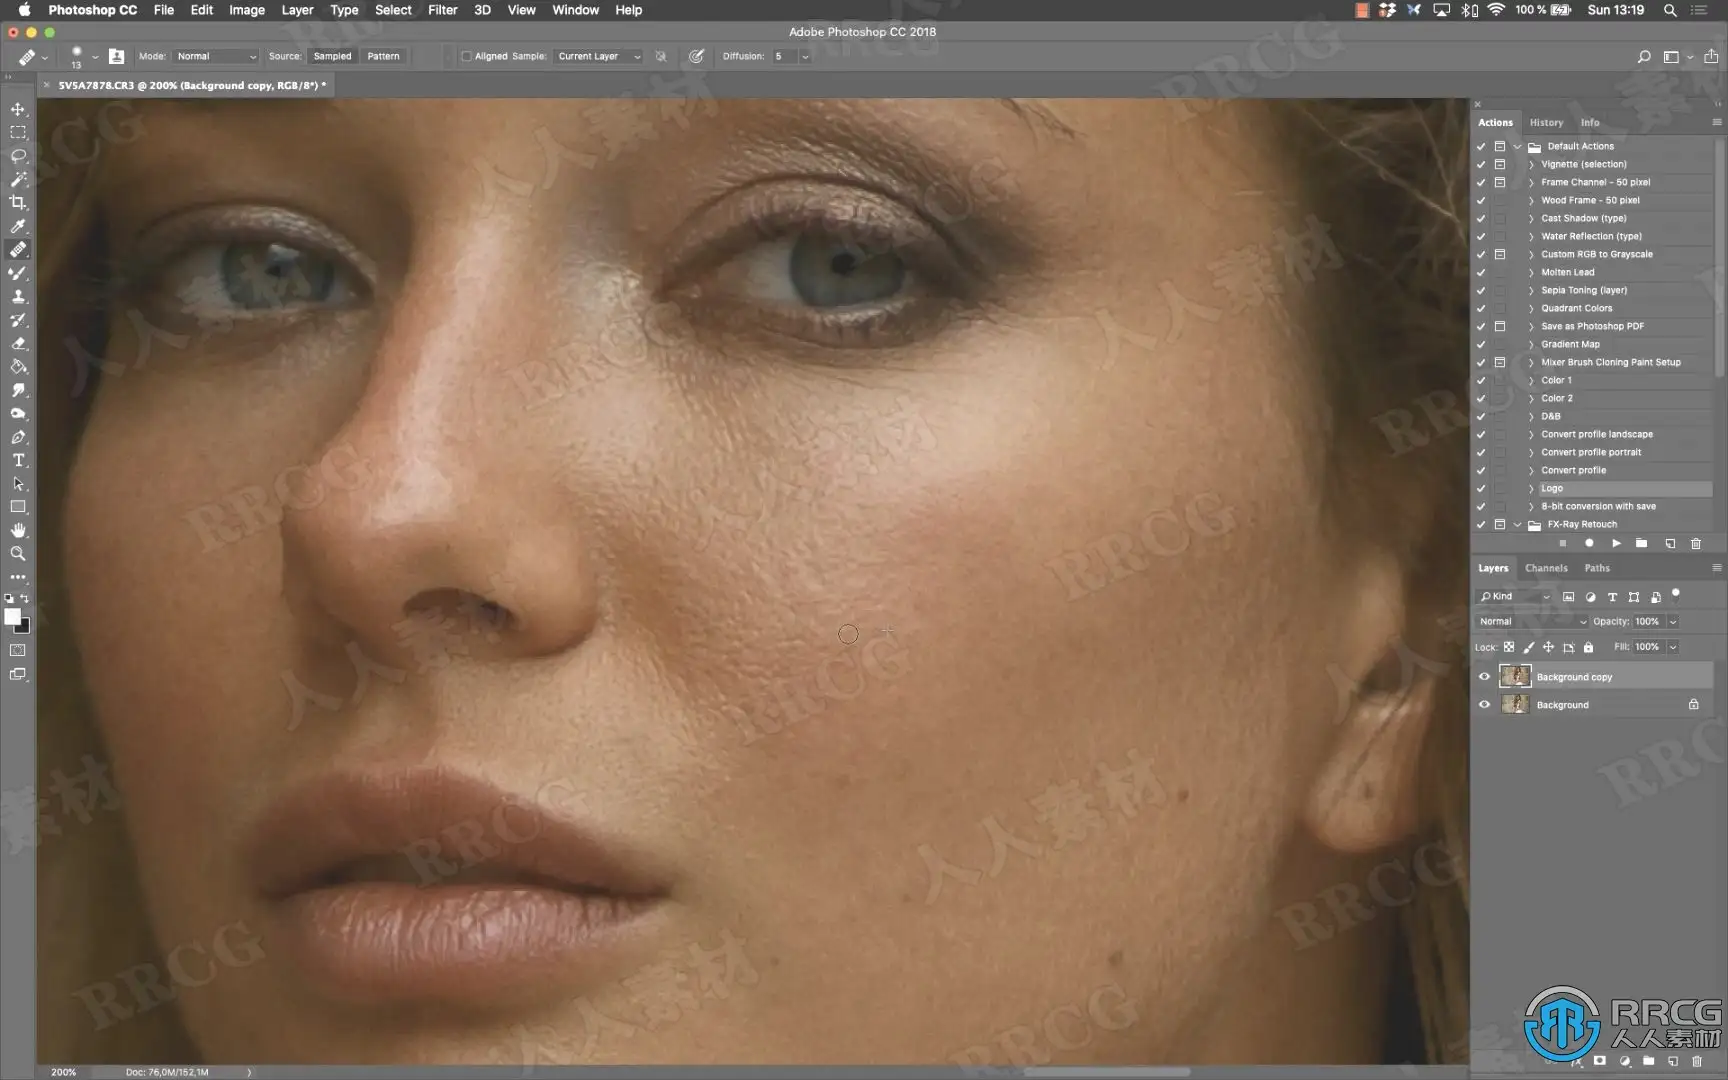1728x1080 pixels.
Task: Select the Rectangular Marquee tool
Action: point(18,132)
